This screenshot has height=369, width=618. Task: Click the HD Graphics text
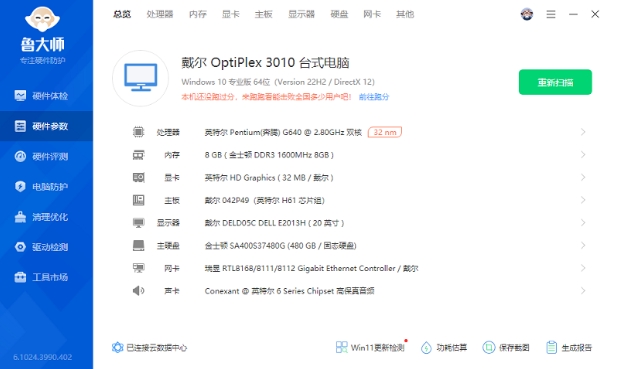pyautogui.click(x=269, y=178)
